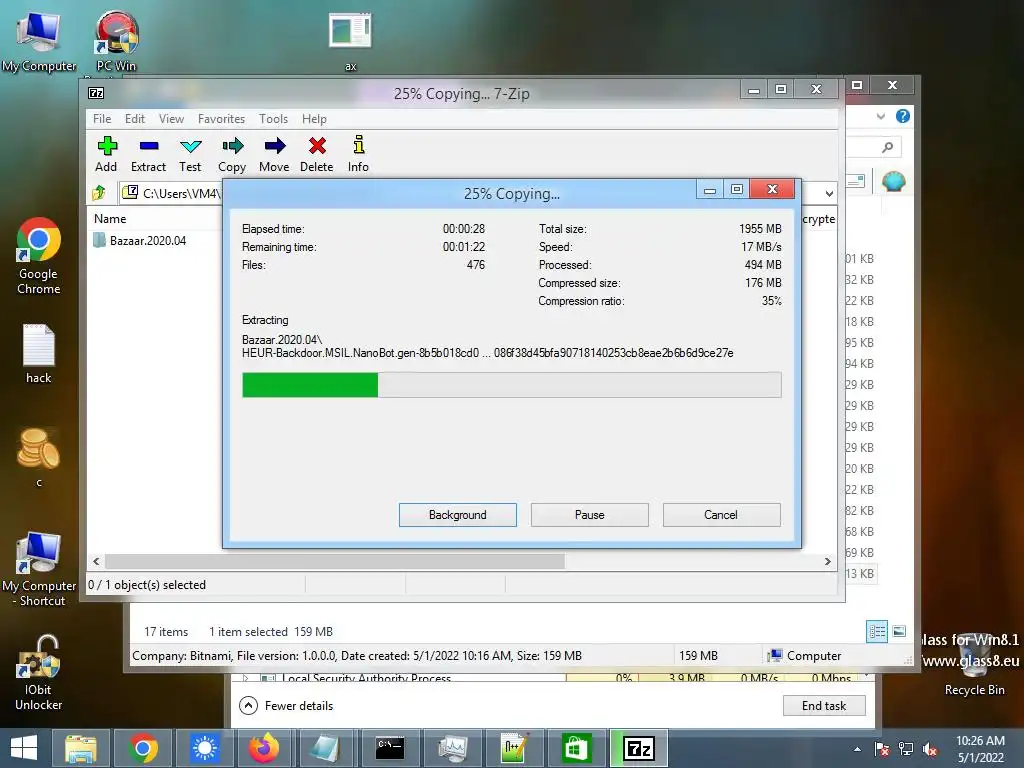Click the horizontal scrollbar right arrow
This screenshot has width=1024, height=768.
[x=827, y=561]
